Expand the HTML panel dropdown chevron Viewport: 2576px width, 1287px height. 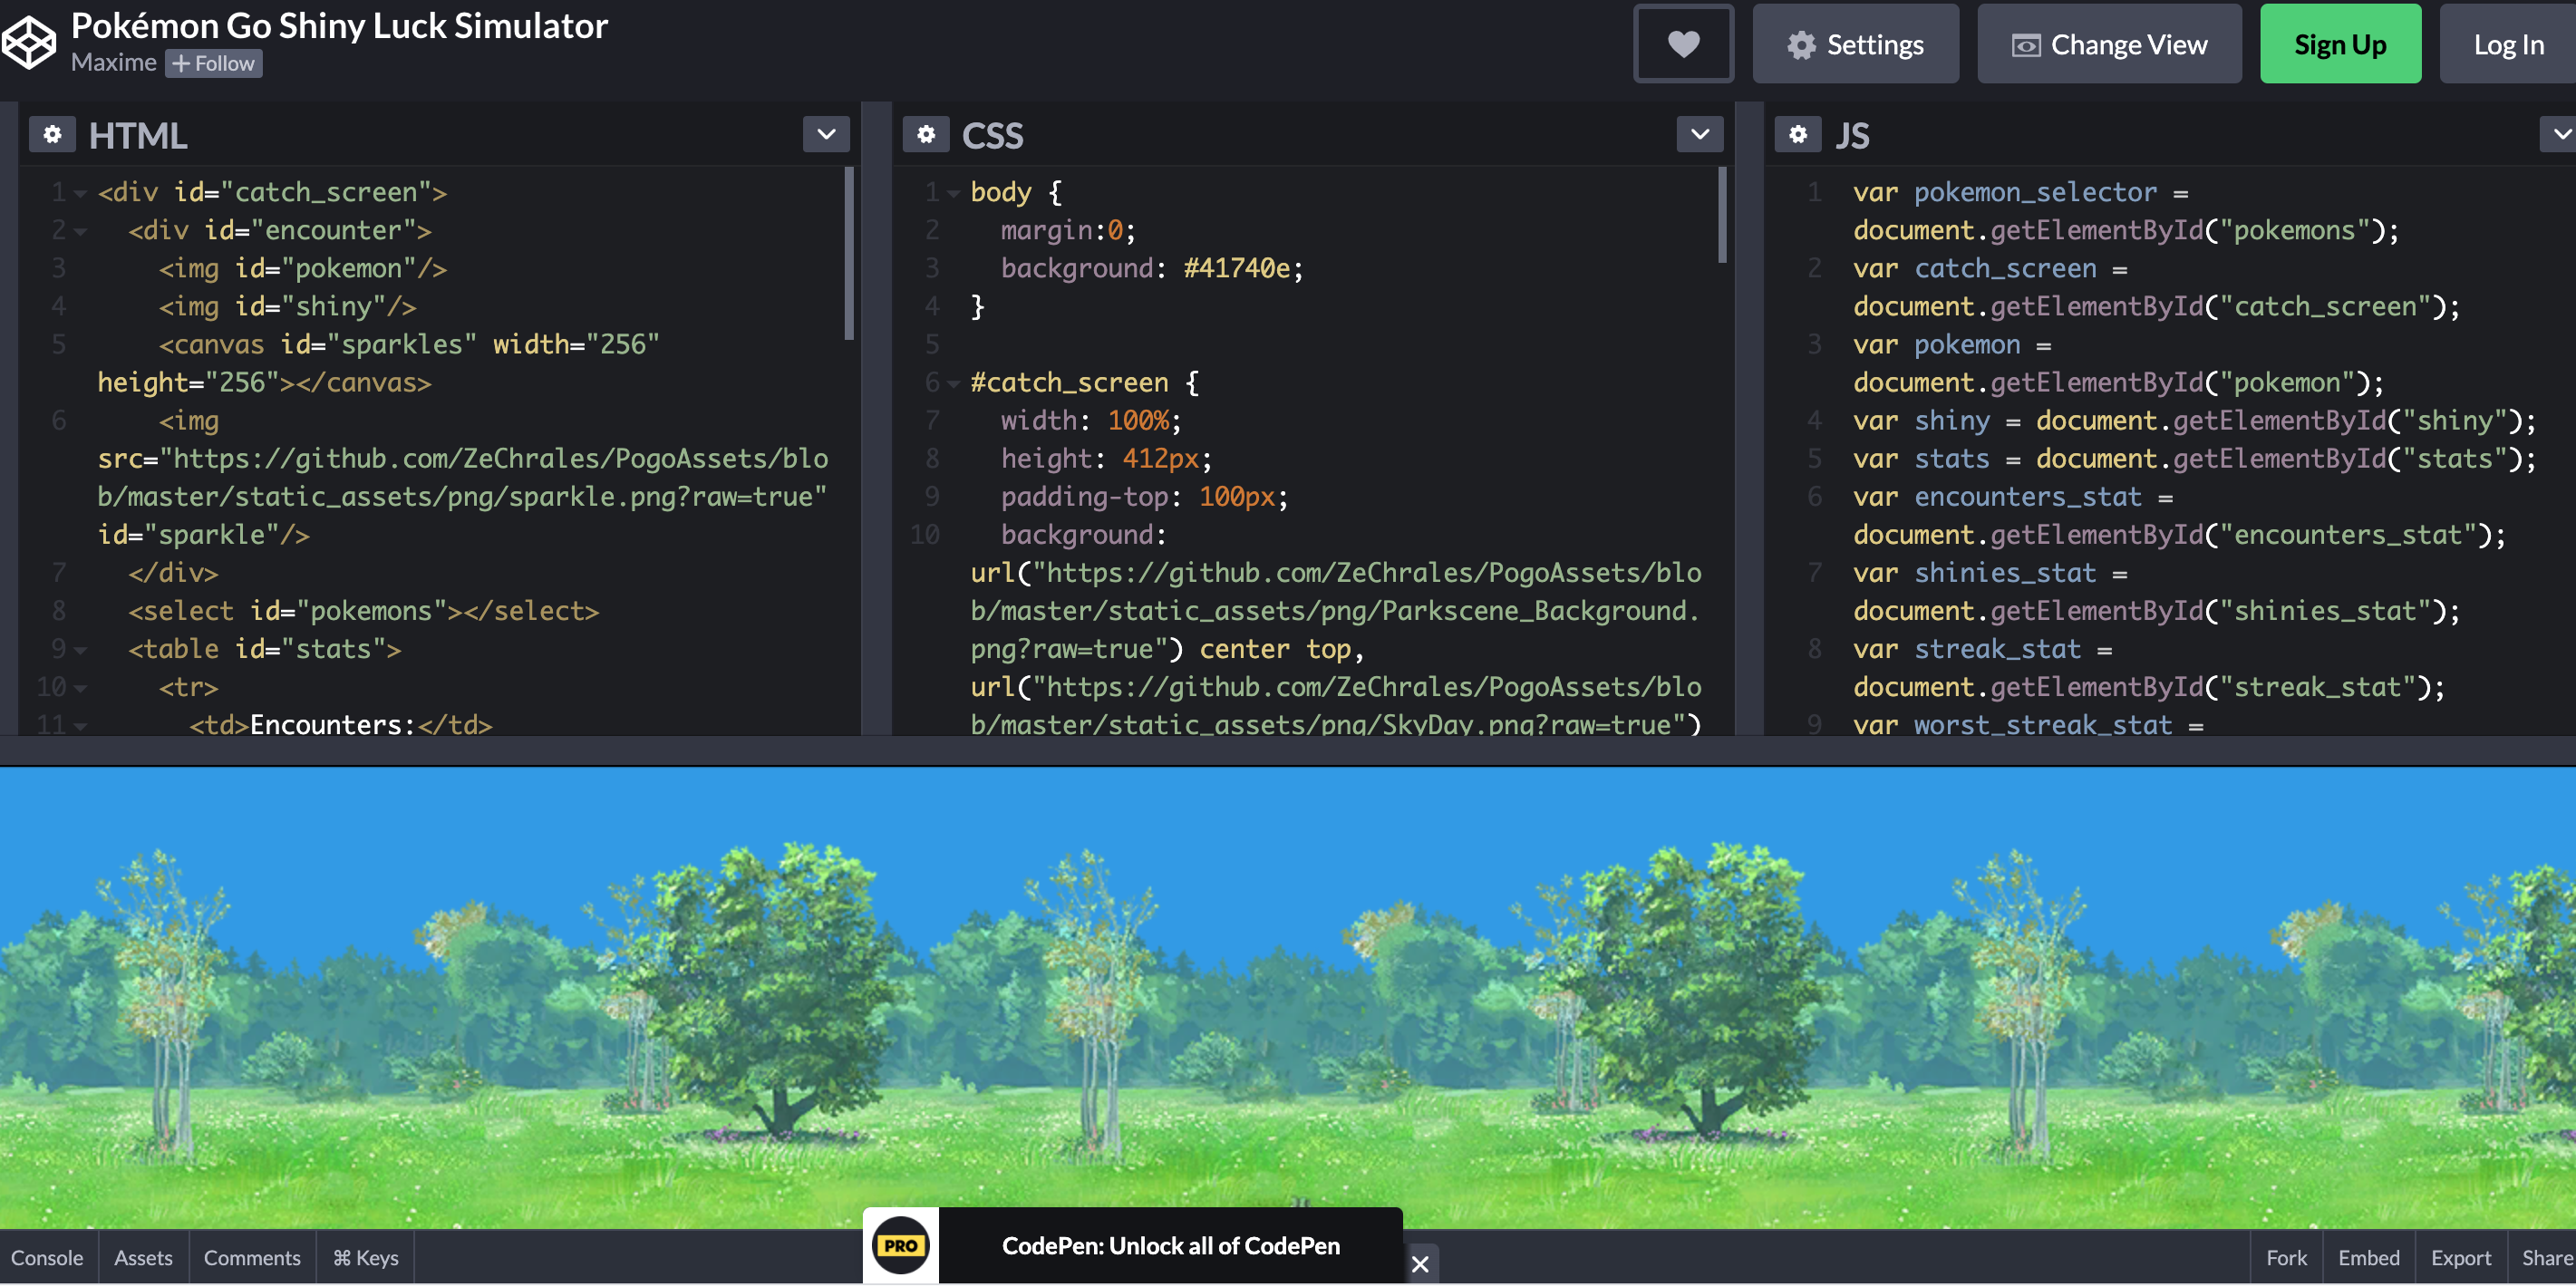[825, 134]
